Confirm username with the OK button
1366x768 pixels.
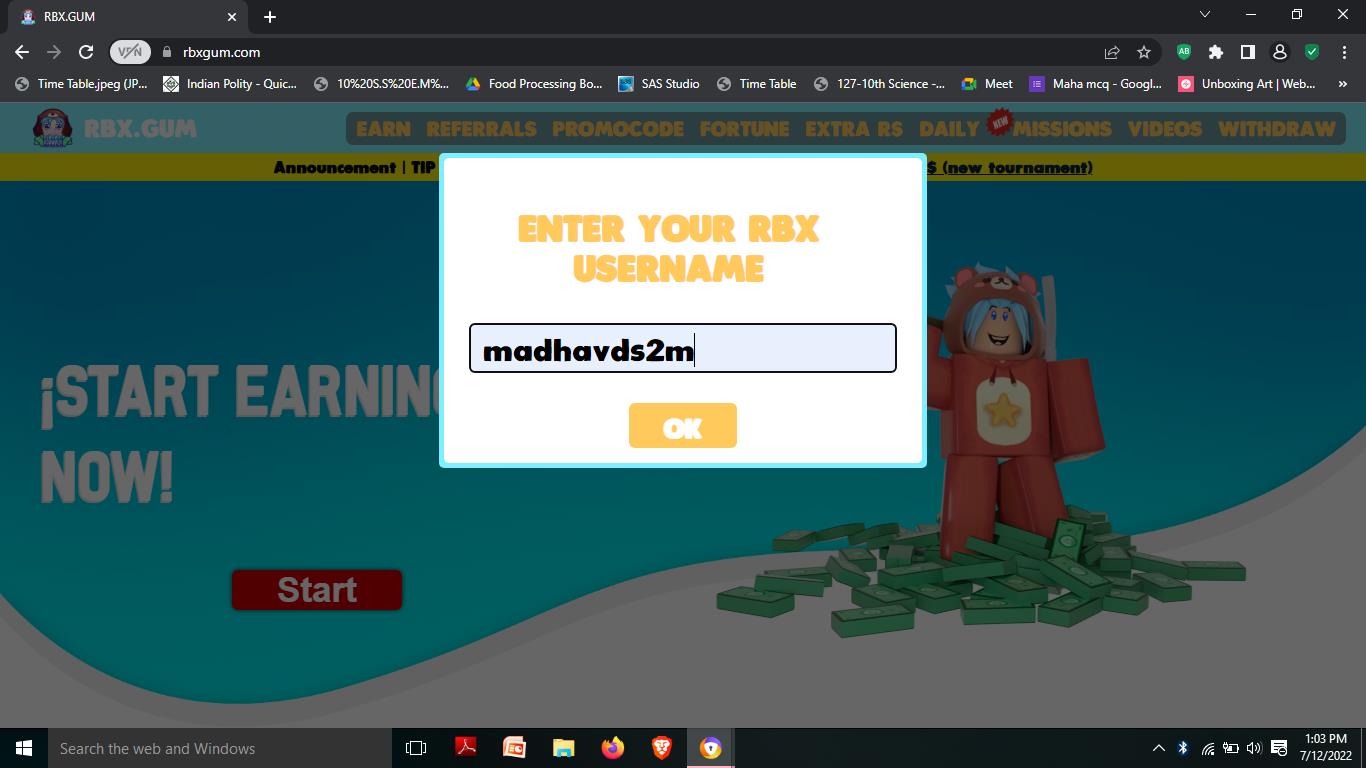(x=683, y=426)
